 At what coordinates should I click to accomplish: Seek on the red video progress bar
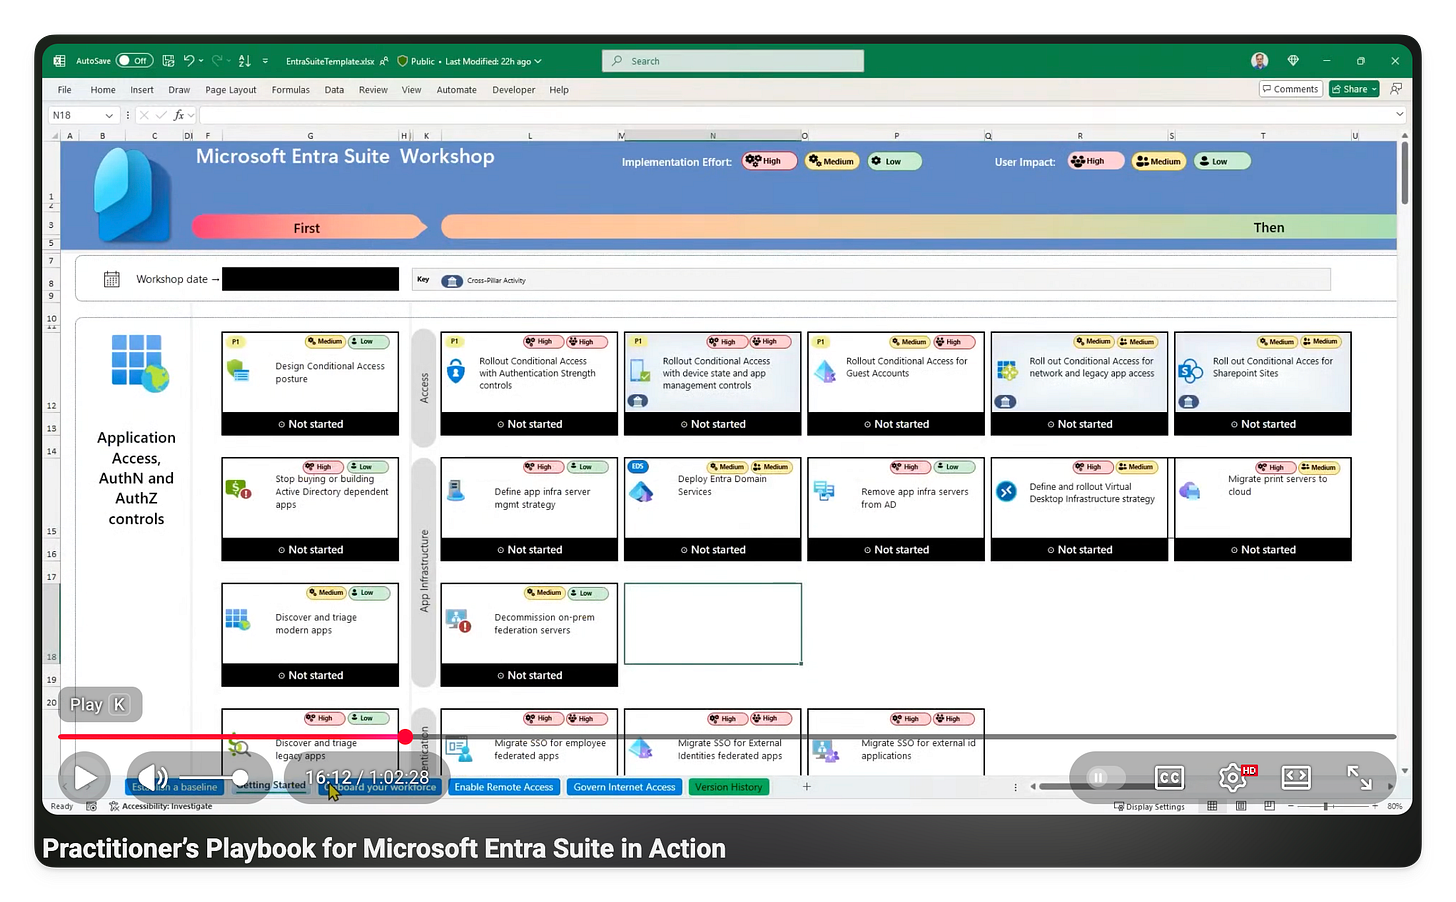(727, 737)
